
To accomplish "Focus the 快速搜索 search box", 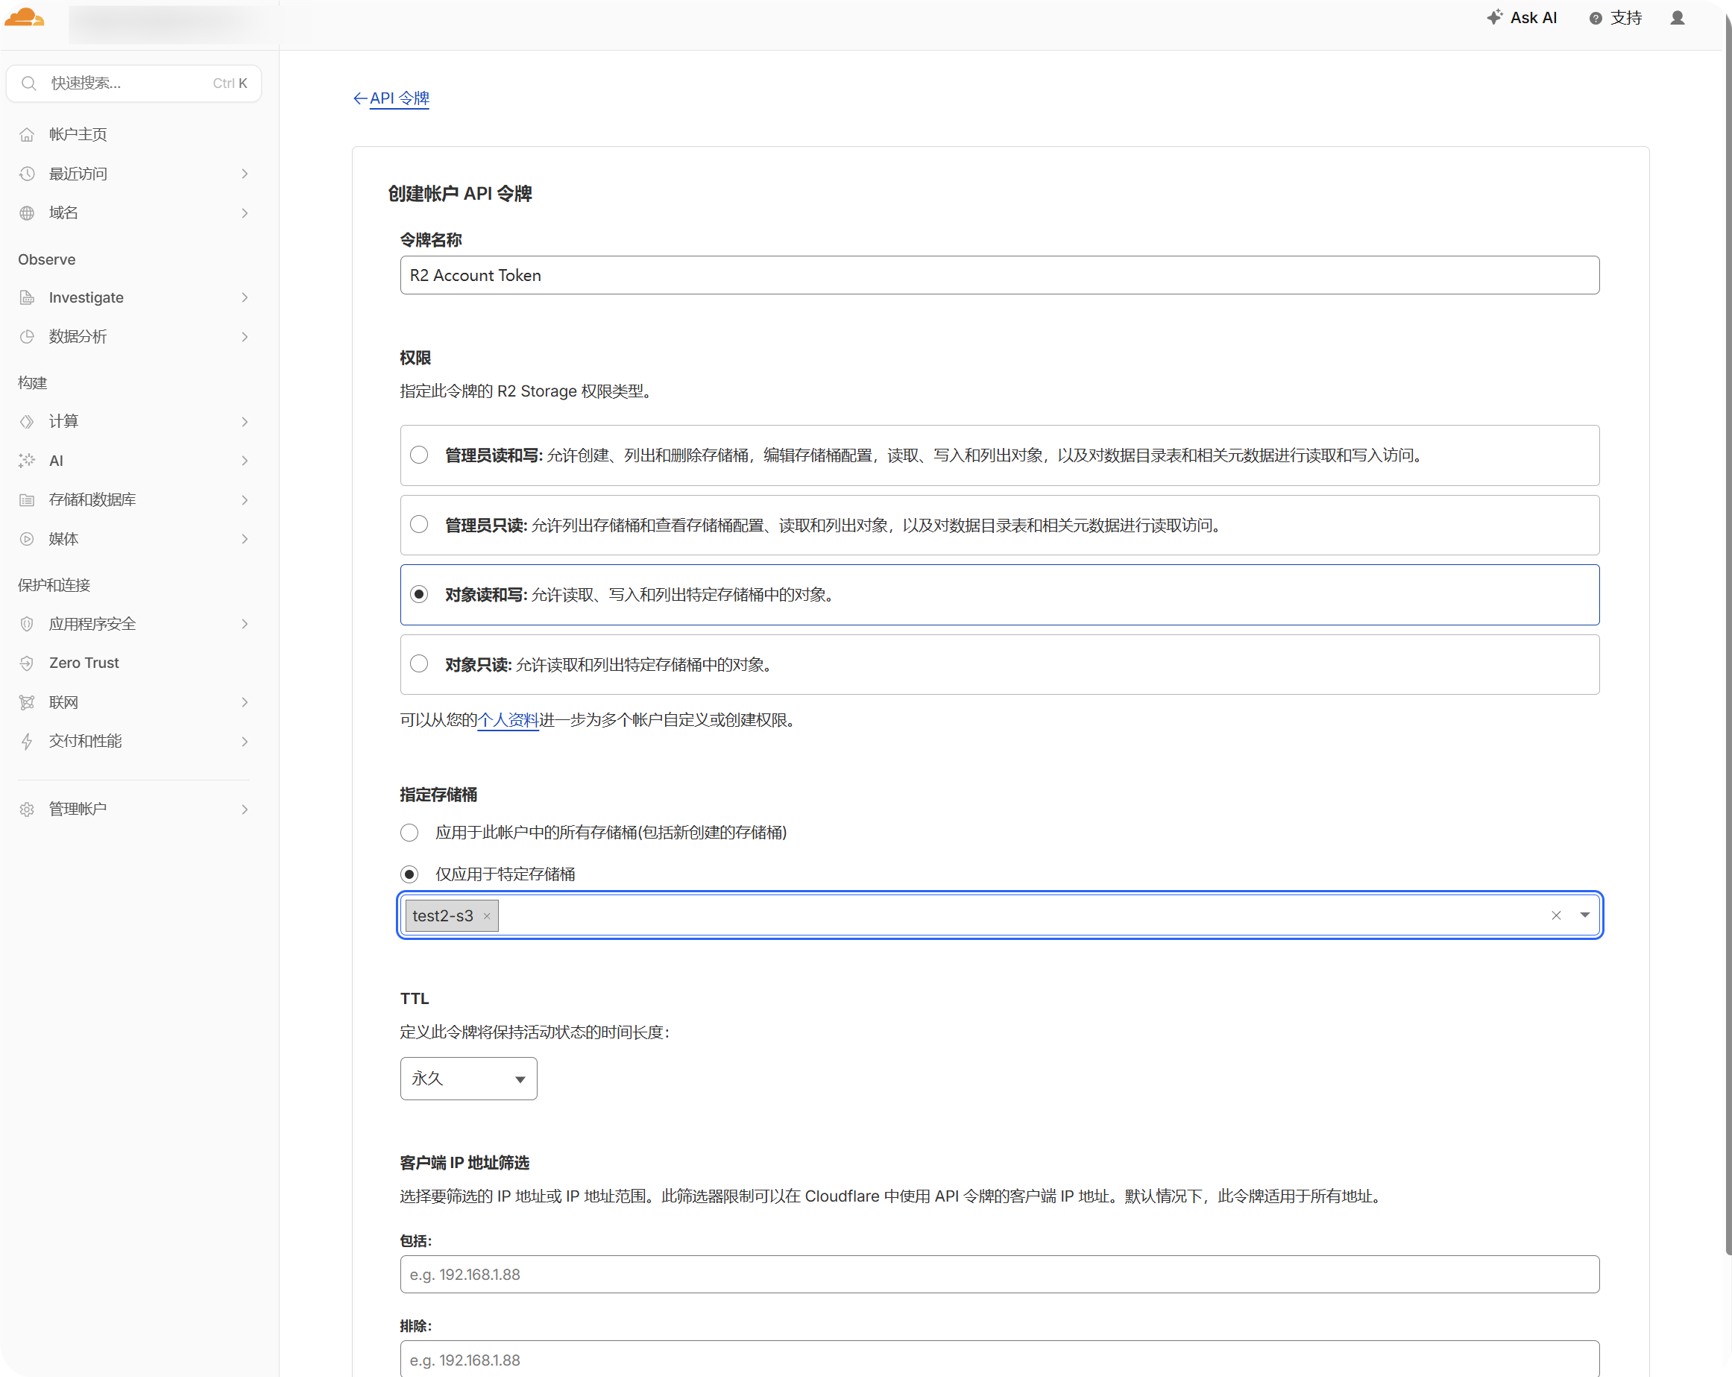I will (134, 83).
